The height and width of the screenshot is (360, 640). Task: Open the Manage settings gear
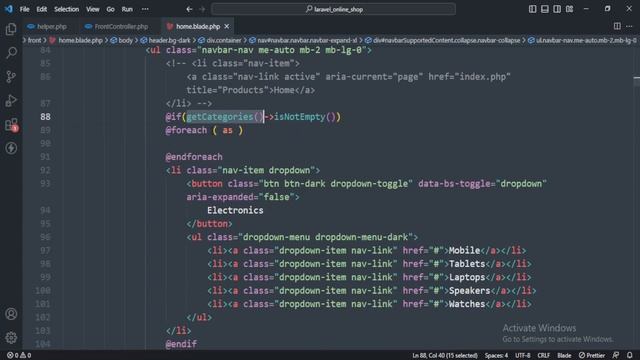(11, 338)
